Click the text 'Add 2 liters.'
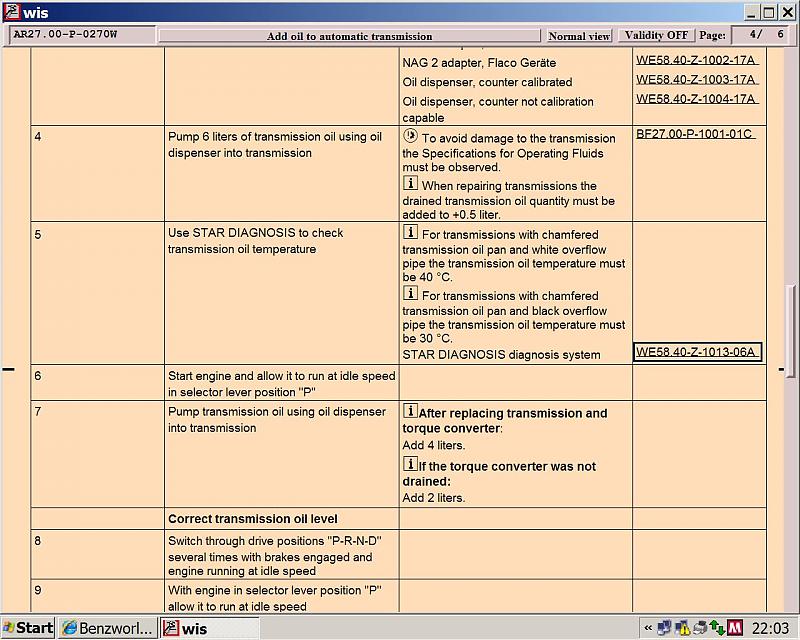Viewport: 800px width, 640px height. pyautogui.click(x=434, y=498)
